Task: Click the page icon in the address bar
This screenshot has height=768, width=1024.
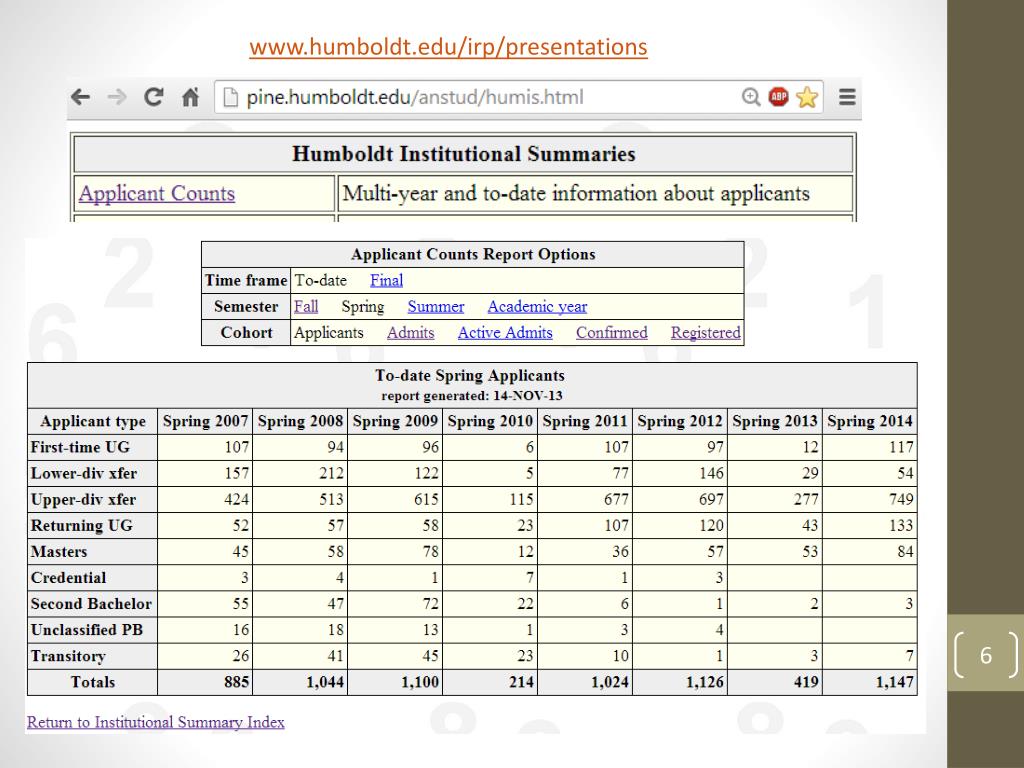Action: pos(231,97)
